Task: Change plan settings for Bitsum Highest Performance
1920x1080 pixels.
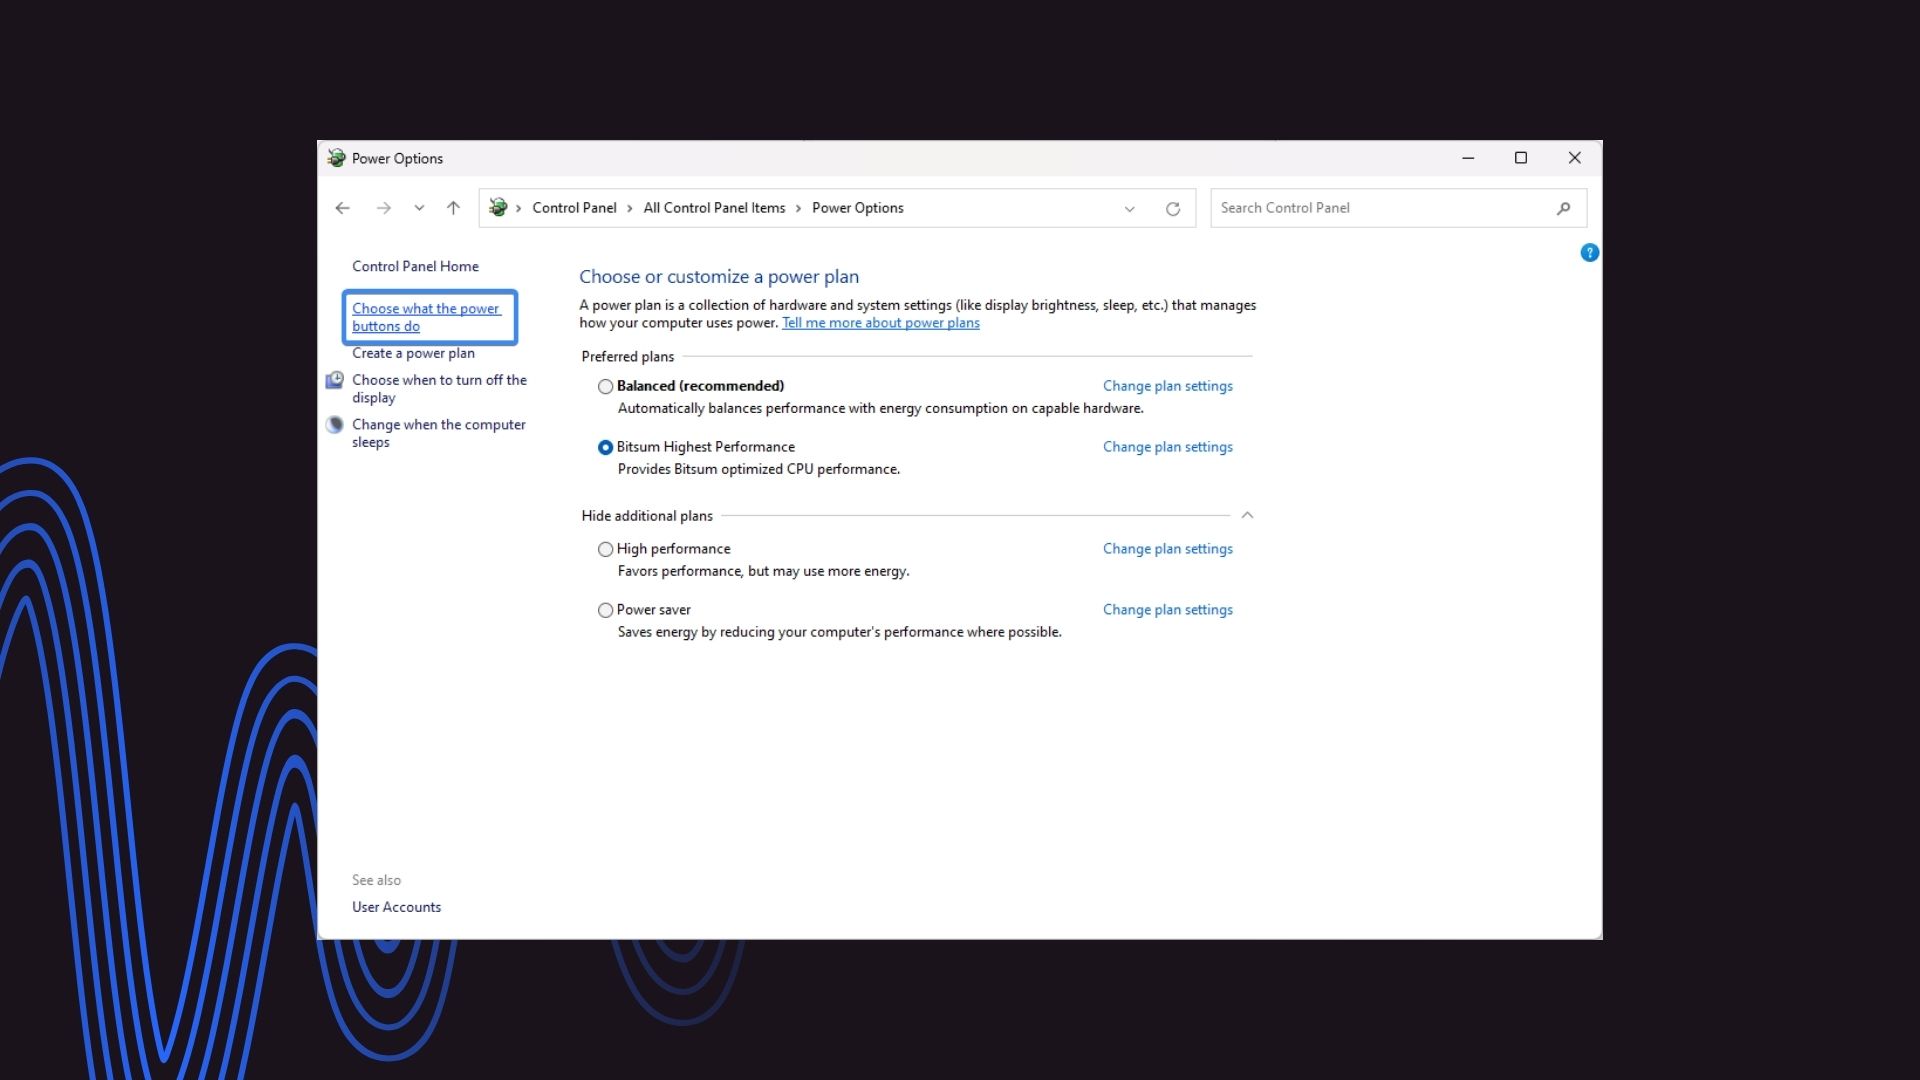Action: click(1167, 447)
